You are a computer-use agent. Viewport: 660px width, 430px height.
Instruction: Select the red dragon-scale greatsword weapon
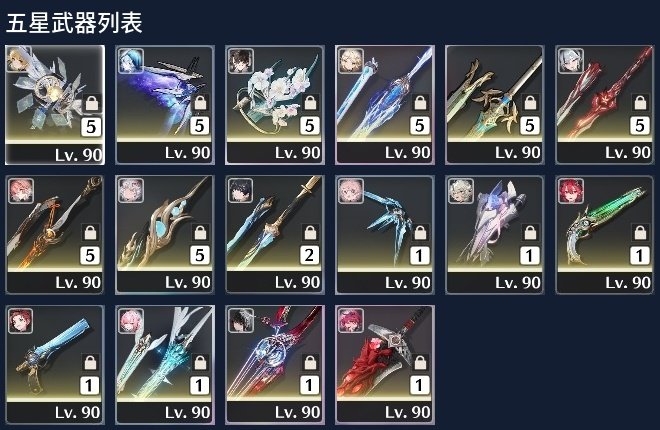click(x=385, y=365)
